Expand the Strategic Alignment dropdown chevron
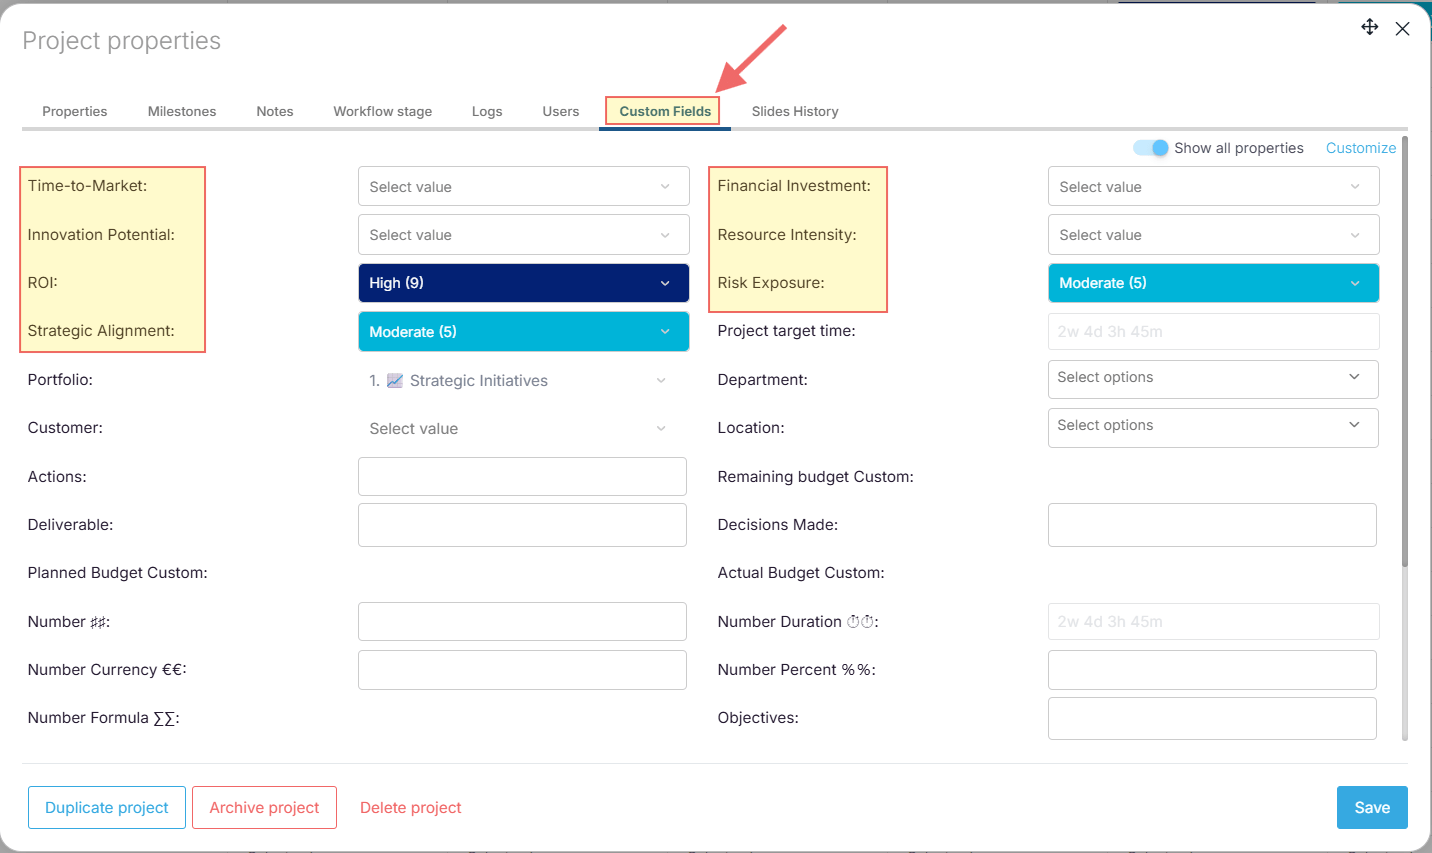Image resolution: width=1432 pixels, height=853 pixels. tap(665, 332)
